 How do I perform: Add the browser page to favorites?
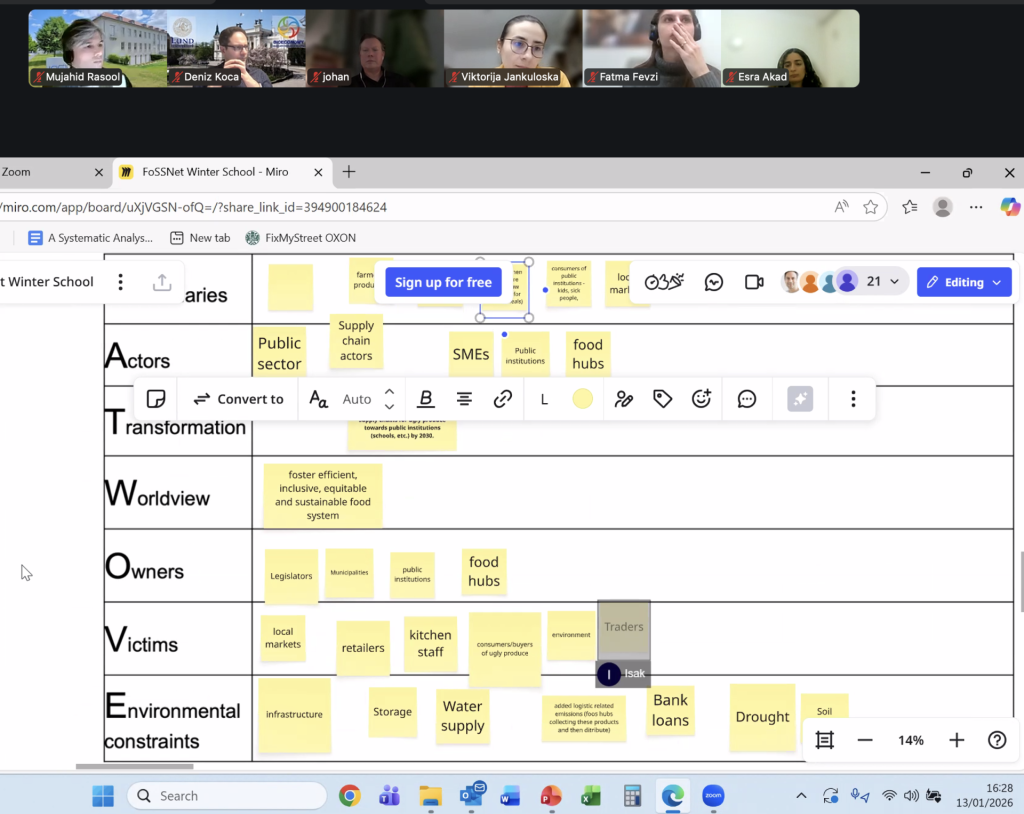pyautogui.click(x=871, y=207)
